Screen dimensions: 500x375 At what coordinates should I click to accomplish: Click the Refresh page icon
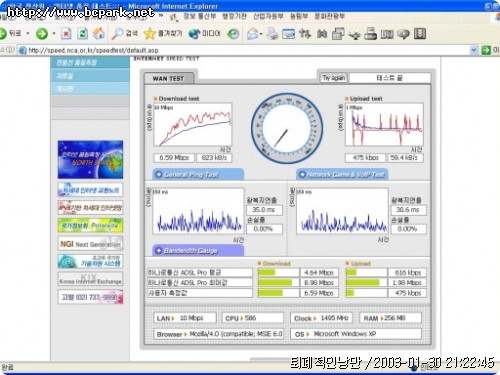coord(82,33)
